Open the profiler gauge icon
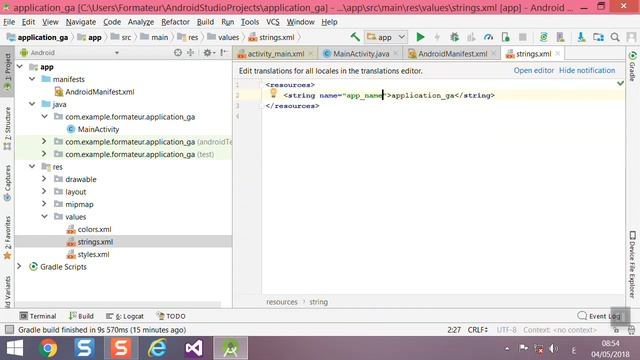This screenshot has width=640, height=360. point(488,37)
